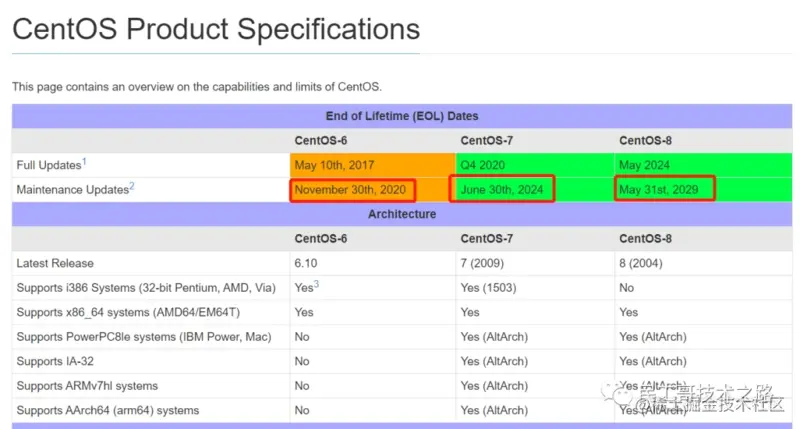The image size is (800, 429).
Task: Click footnote 3 superscript after i386 Yes
Action: (x=316, y=284)
